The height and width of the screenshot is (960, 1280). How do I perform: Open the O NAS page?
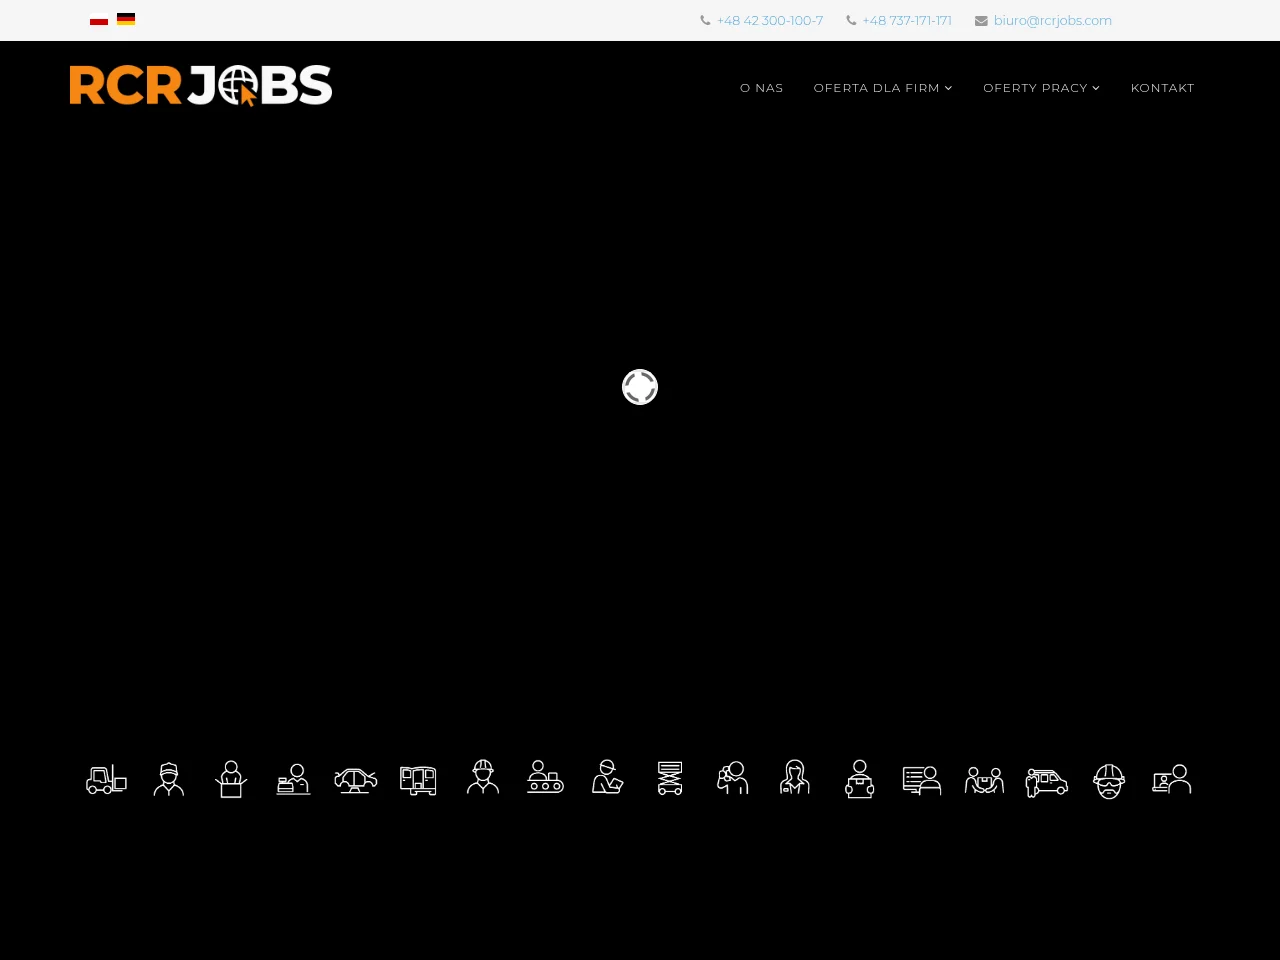(x=762, y=88)
